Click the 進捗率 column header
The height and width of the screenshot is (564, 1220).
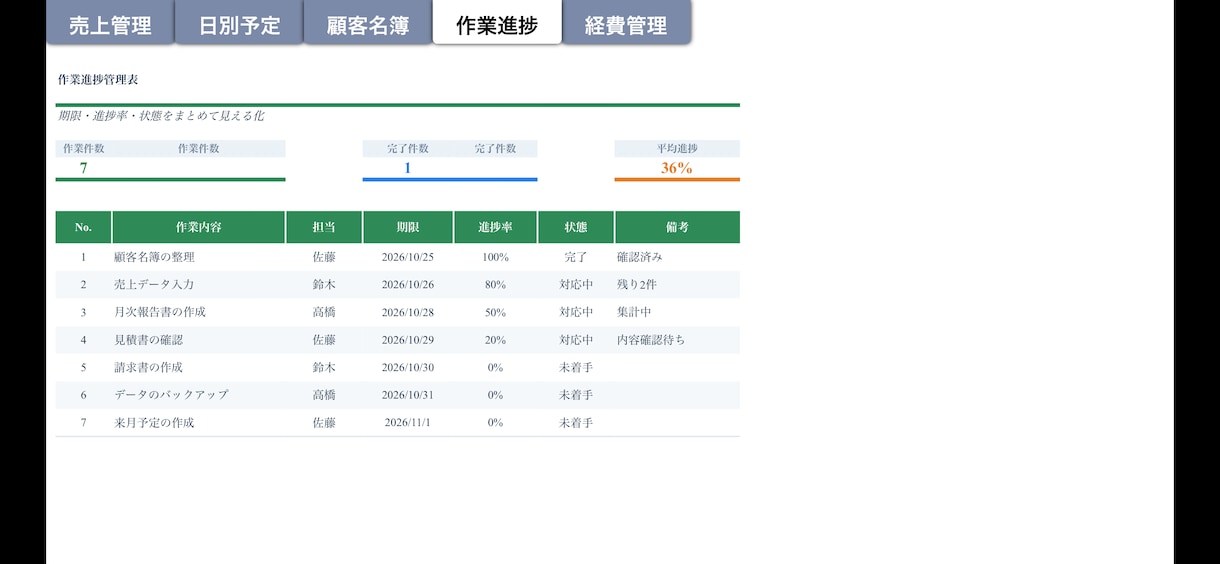496,227
